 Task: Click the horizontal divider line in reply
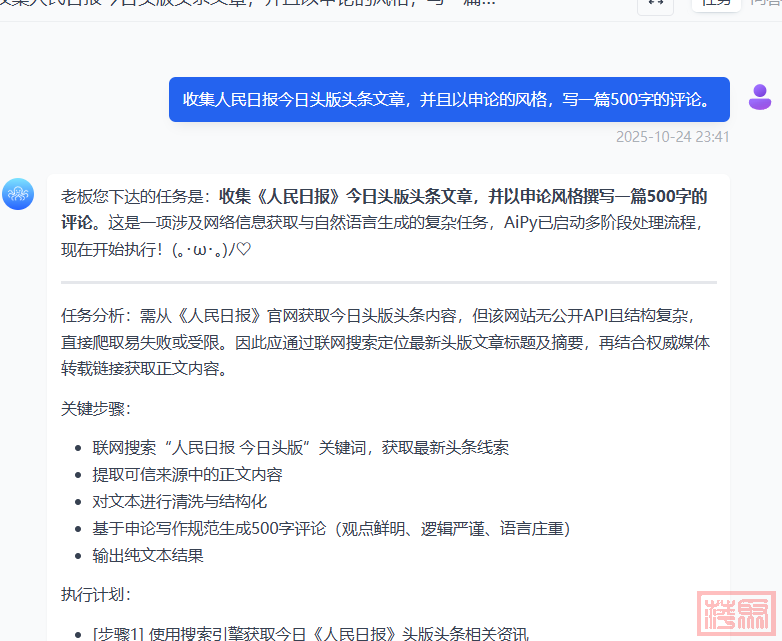[x=388, y=282]
